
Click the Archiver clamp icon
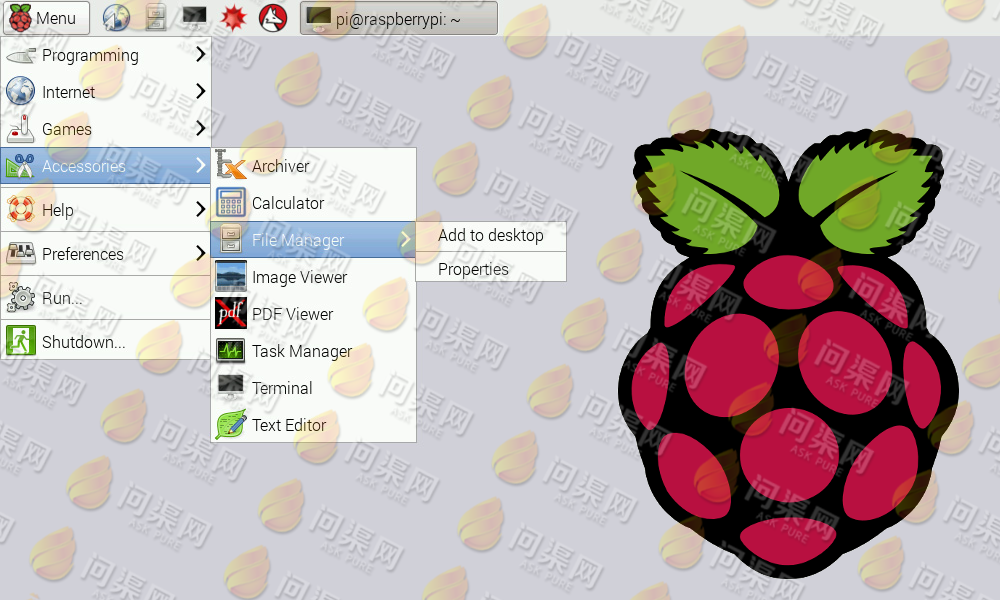click(230, 165)
